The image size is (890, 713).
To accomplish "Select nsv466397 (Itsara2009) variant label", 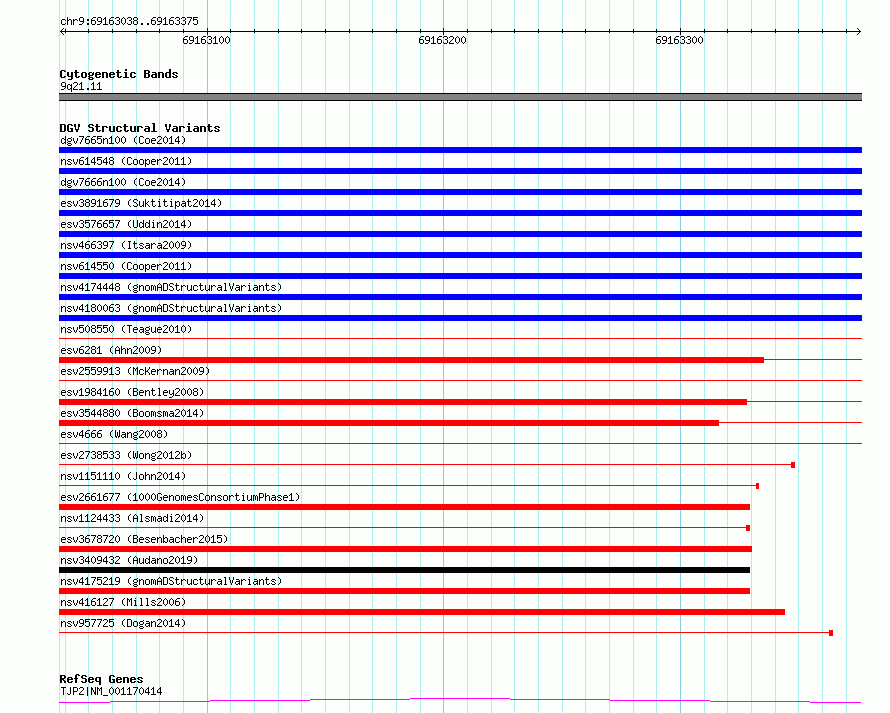I will click(126, 245).
